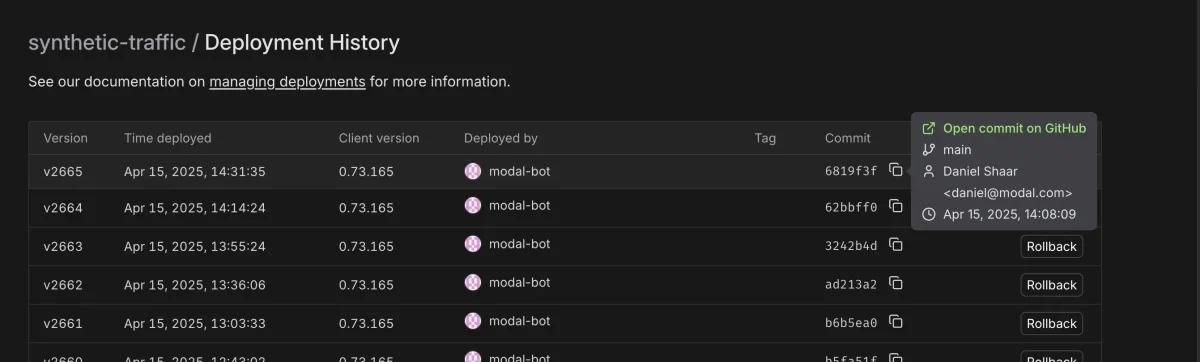
Task: Select version v2665 cell
Action: pyautogui.click(x=63, y=171)
